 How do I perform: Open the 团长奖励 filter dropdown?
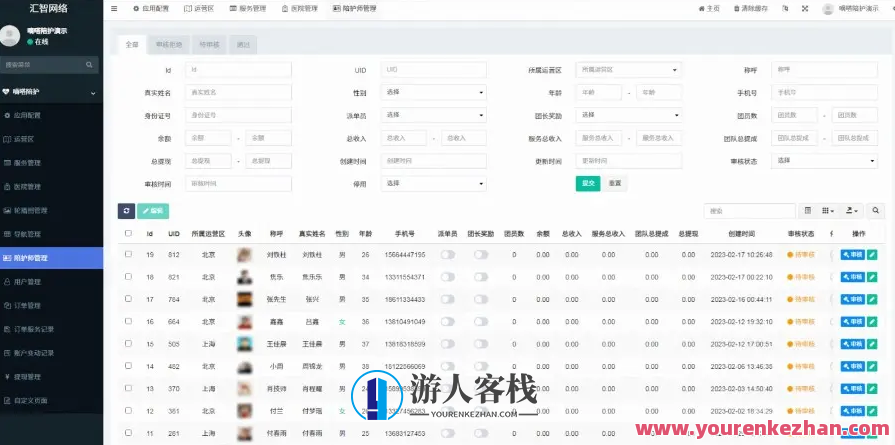click(x=628, y=115)
